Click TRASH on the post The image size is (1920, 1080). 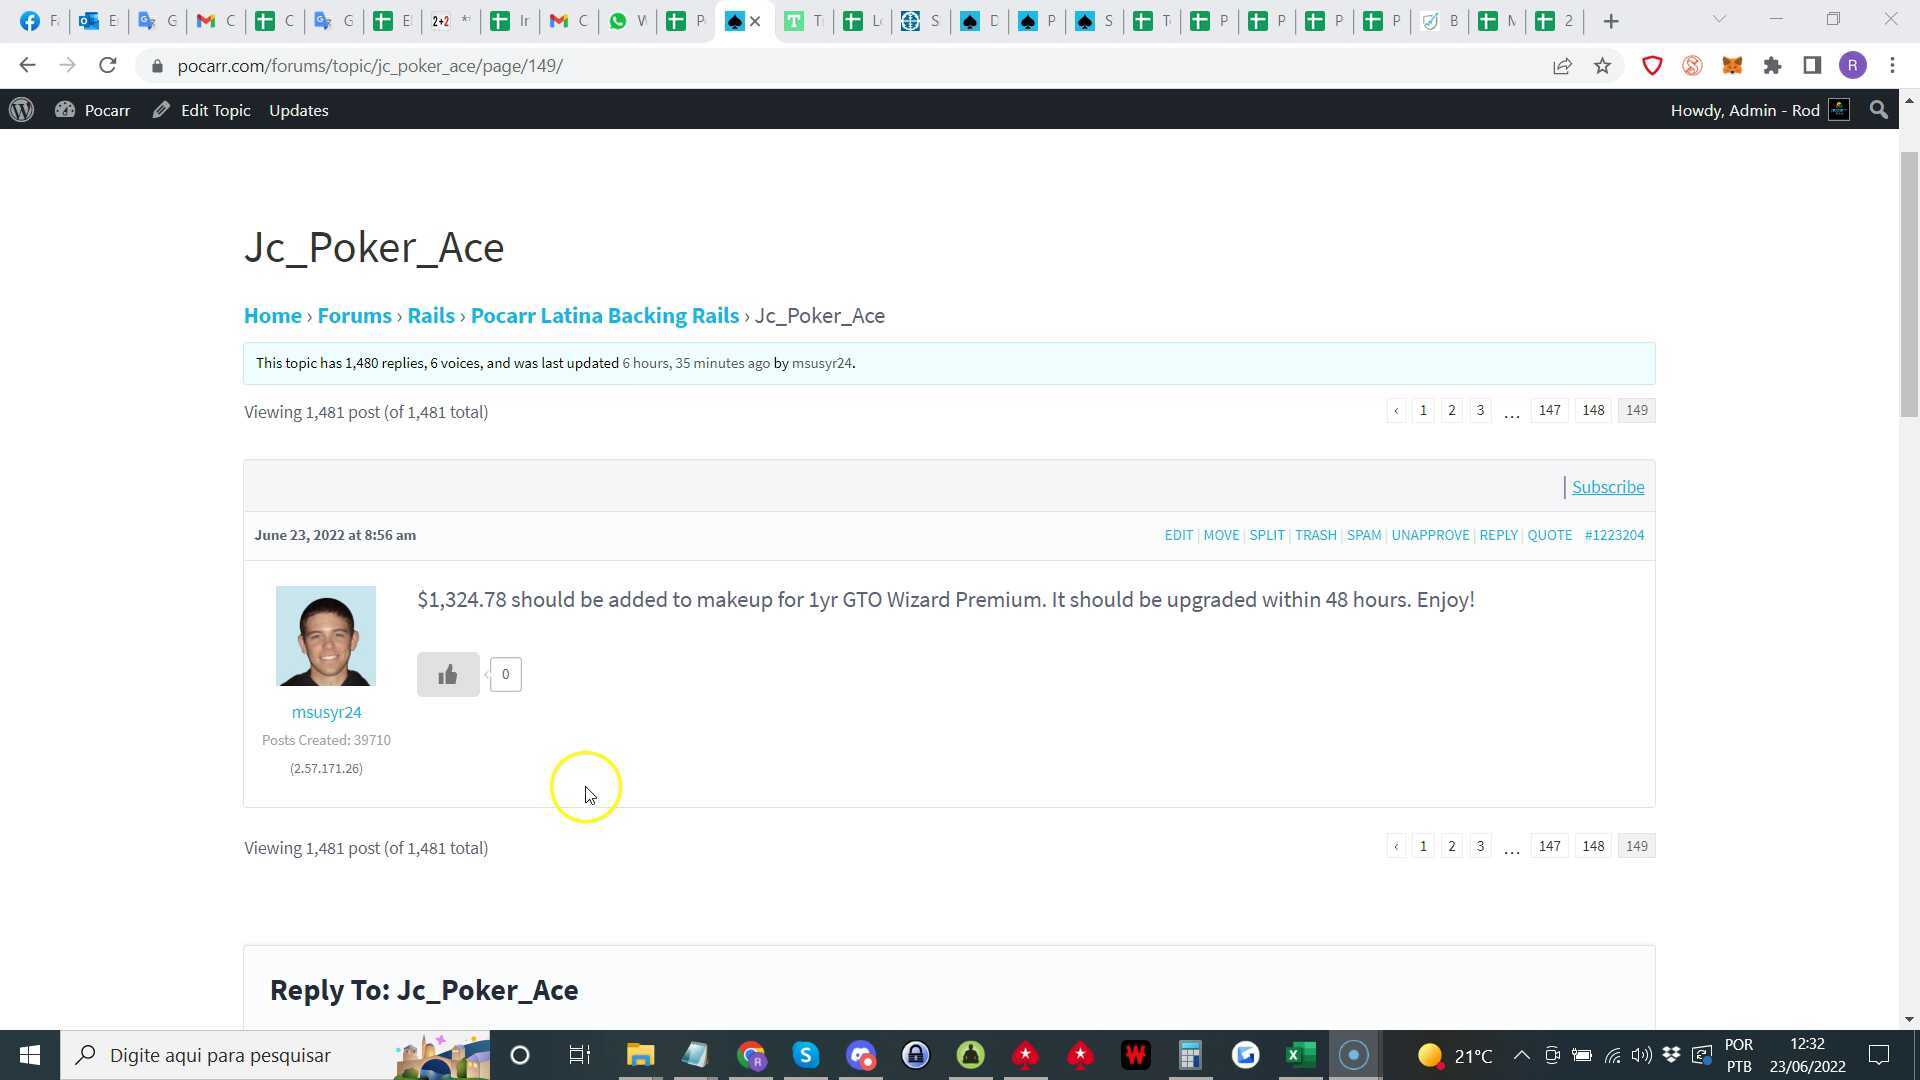1315,535
